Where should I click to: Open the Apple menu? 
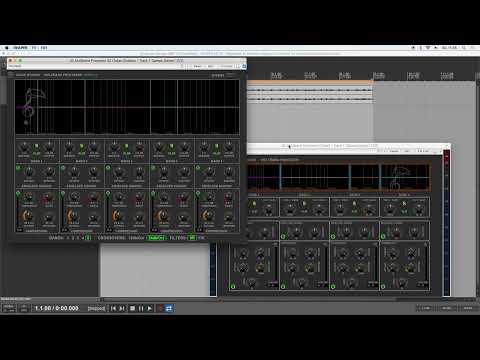pos(6,48)
